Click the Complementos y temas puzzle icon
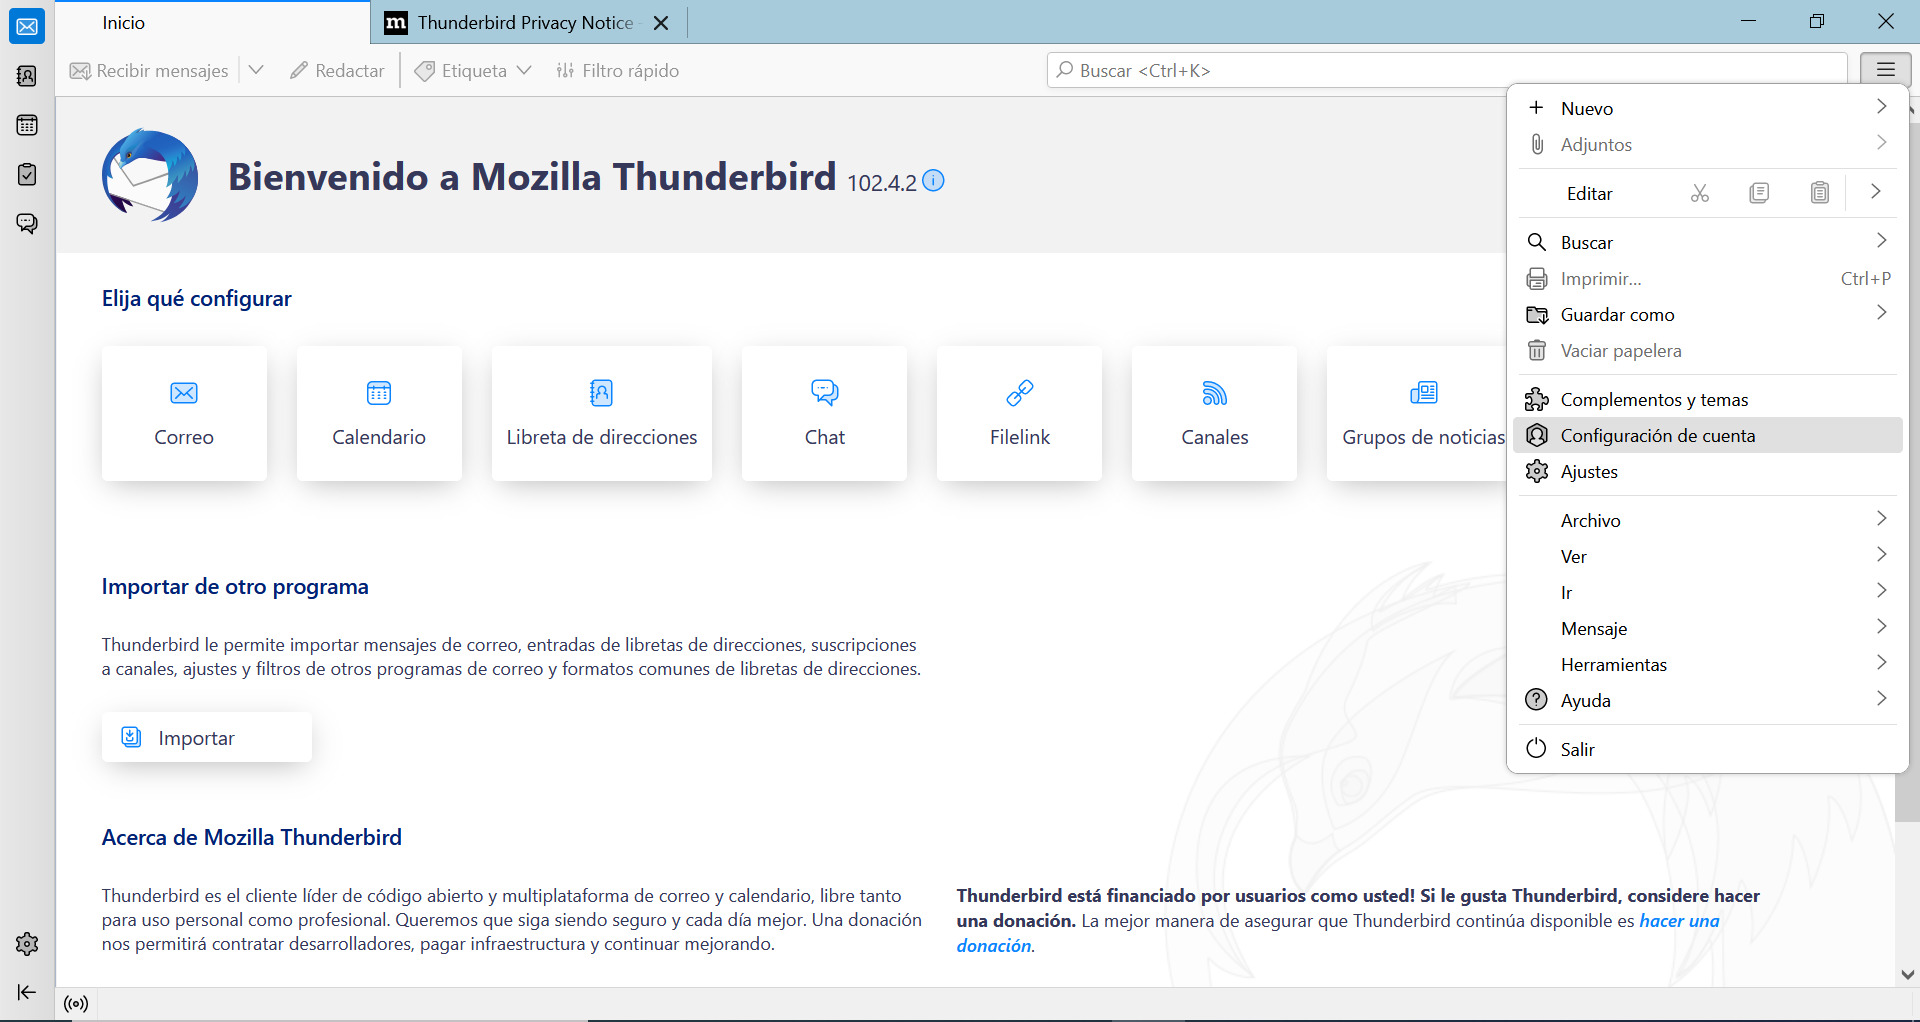The width and height of the screenshot is (1920, 1022). (1537, 400)
